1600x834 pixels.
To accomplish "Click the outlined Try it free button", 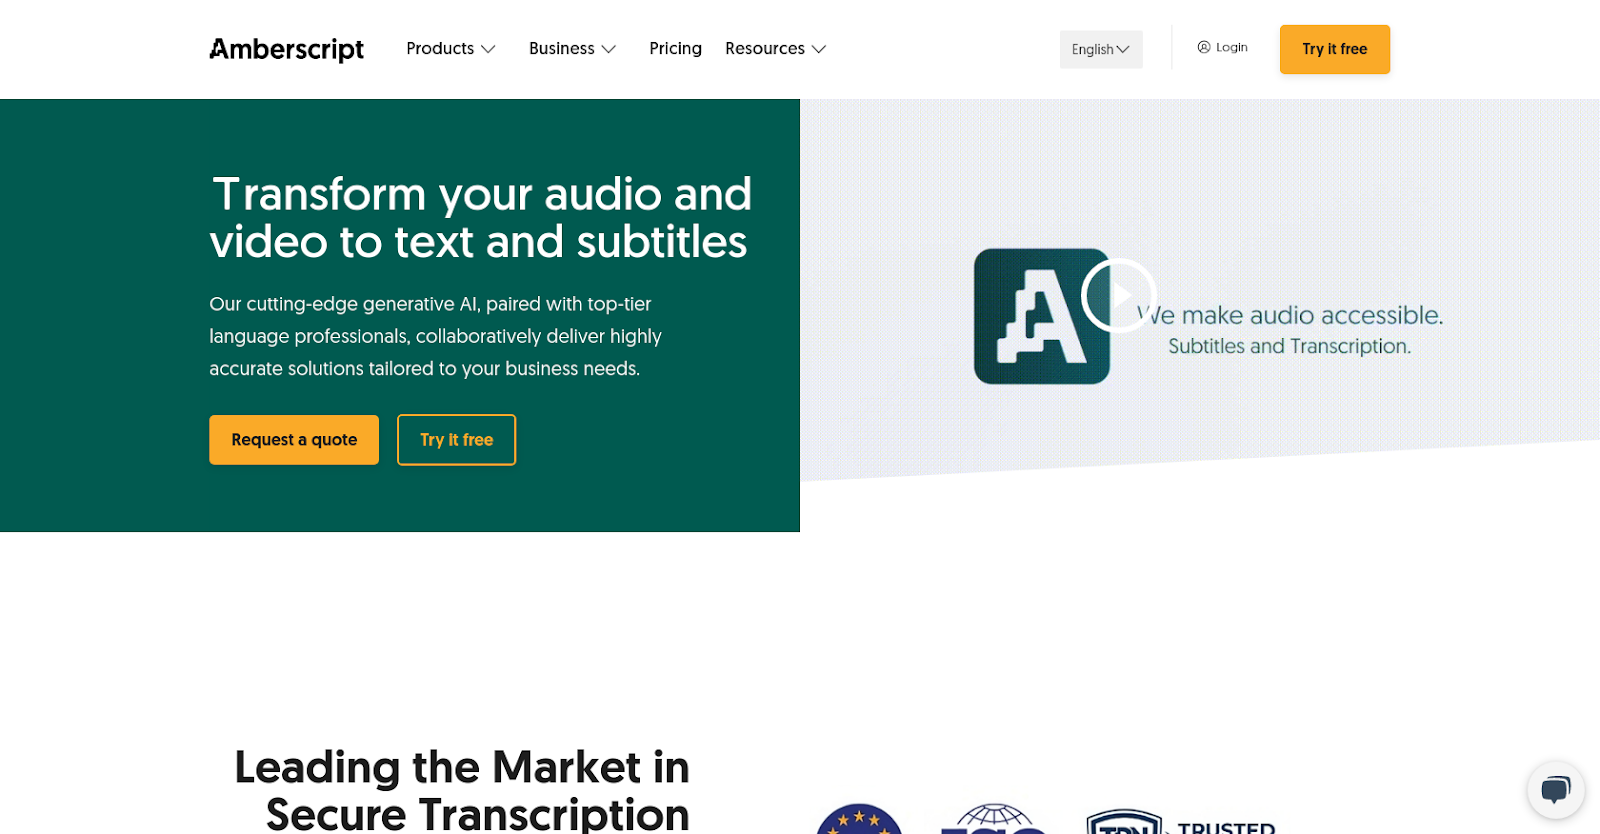I will pyautogui.click(x=457, y=440).
